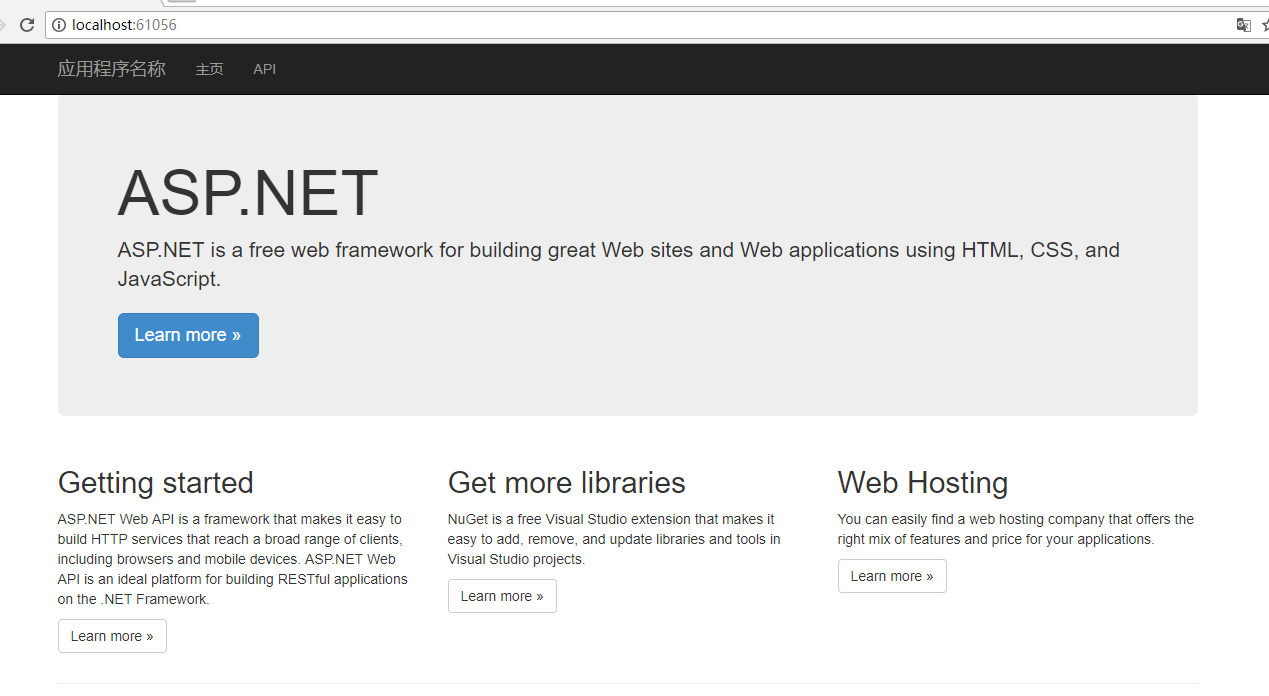Click the Web Hosting heading

(923, 483)
